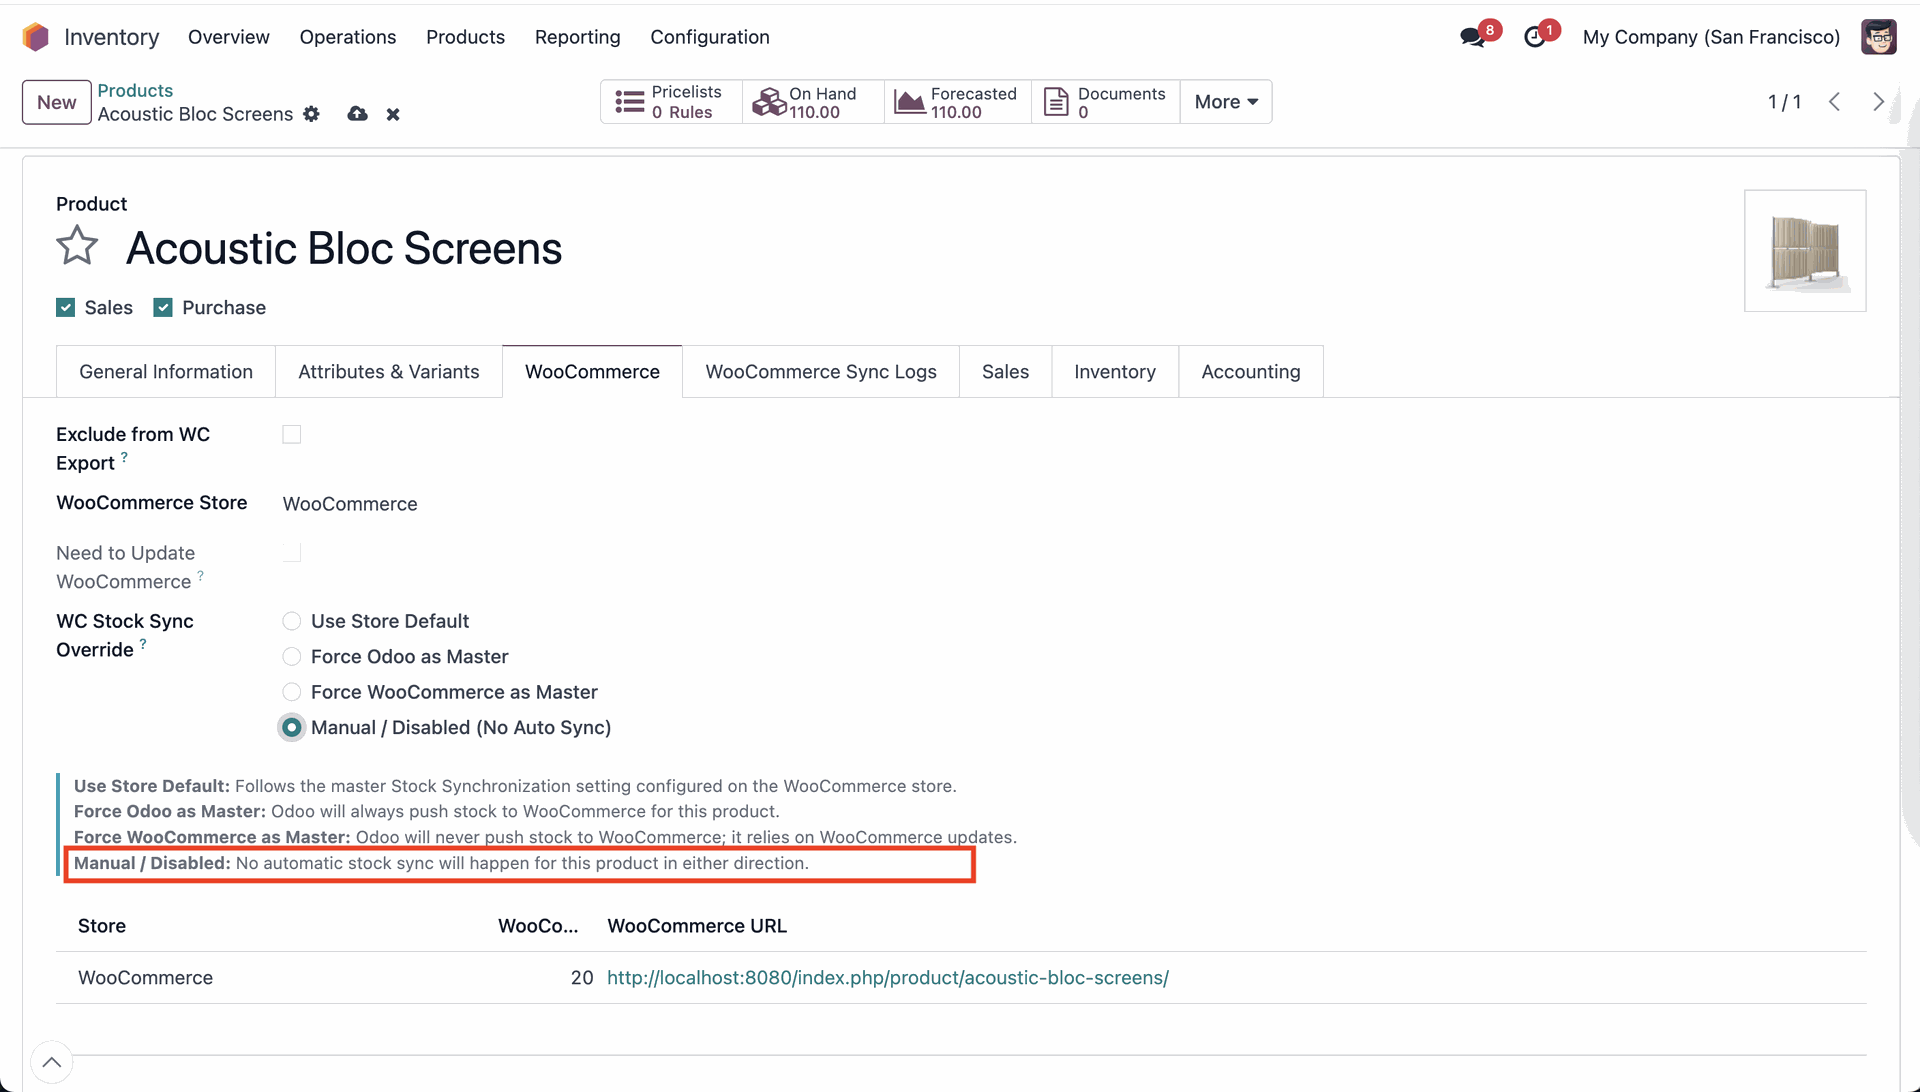Toggle the Purchase checkbox
Screen dimensions: 1920x1092
pyautogui.click(x=163, y=308)
